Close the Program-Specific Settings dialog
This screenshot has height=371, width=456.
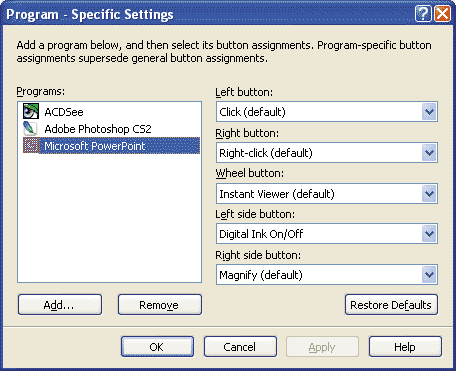[x=443, y=14]
